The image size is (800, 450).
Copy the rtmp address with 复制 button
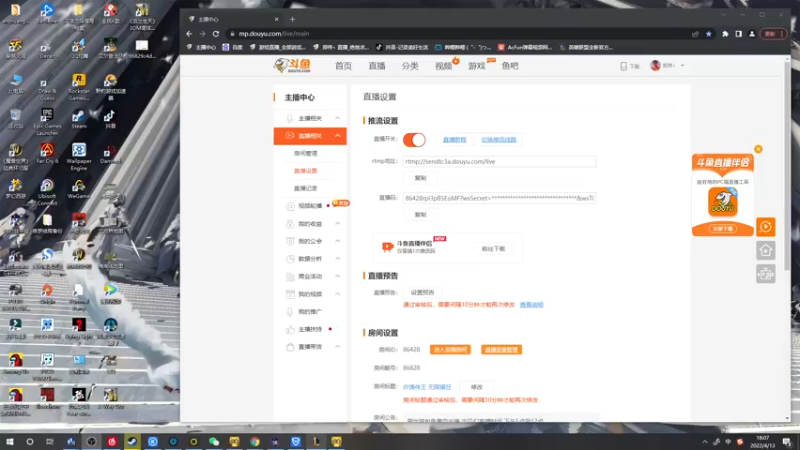tap(420, 178)
